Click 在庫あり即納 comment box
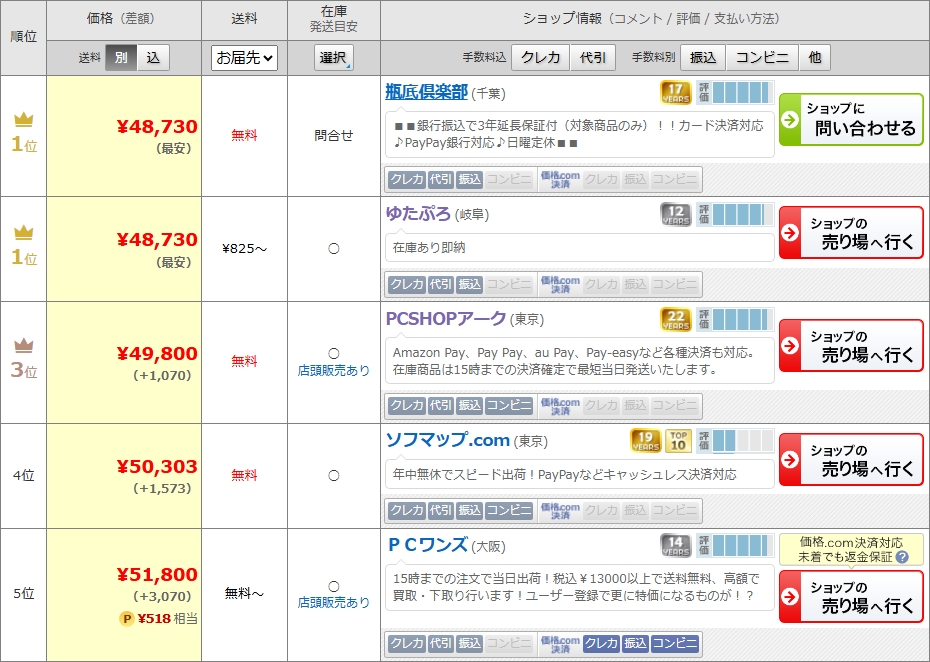This screenshot has height=662, width=930. 579,247
